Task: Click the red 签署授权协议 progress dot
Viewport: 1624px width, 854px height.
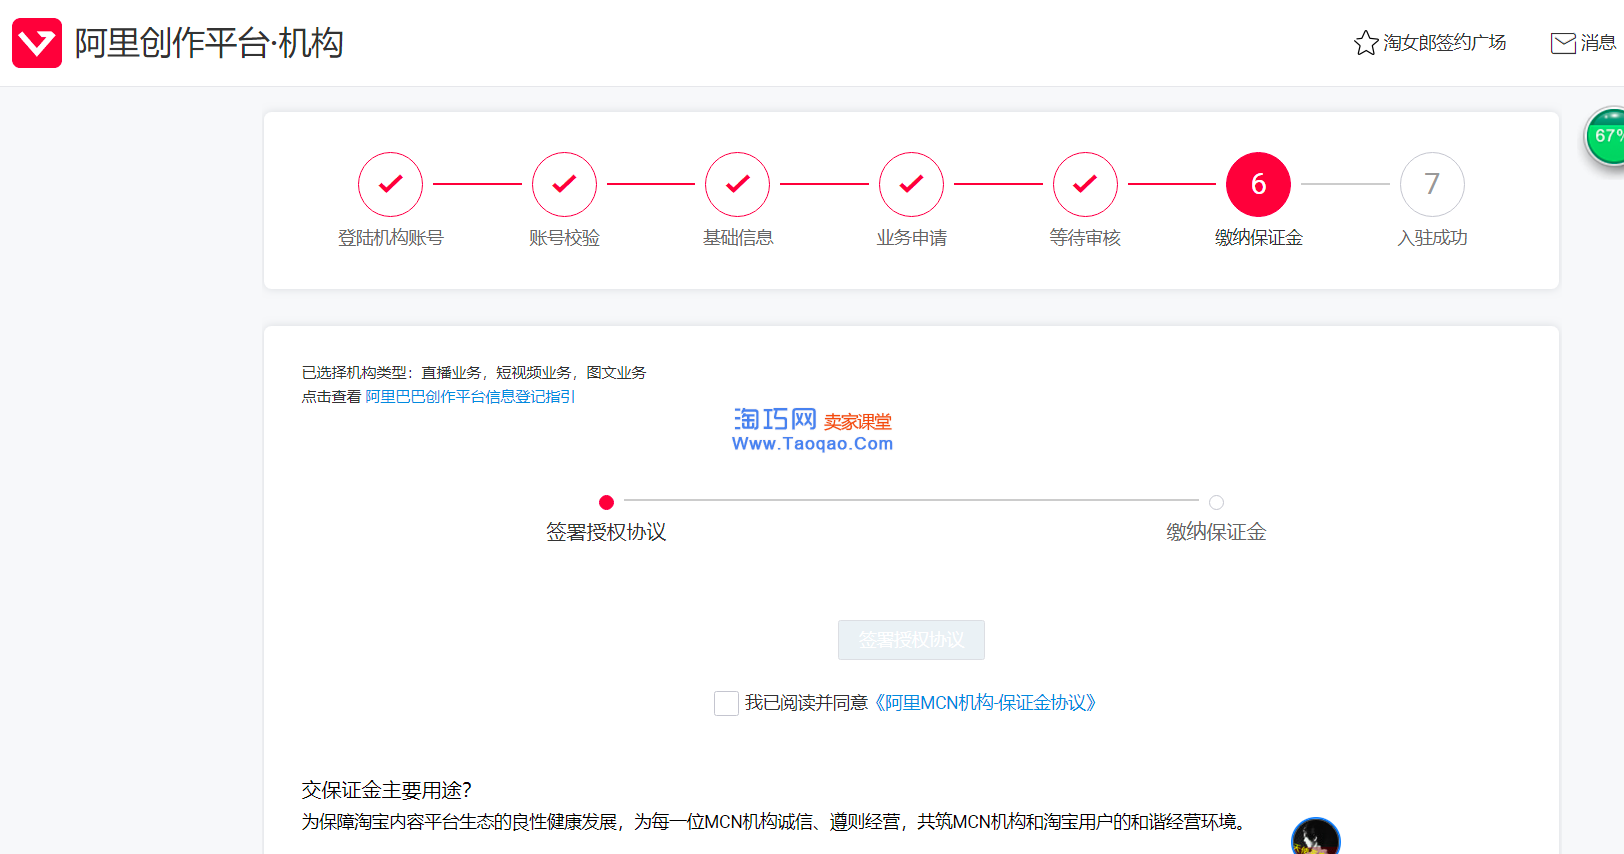Action: click(606, 502)
